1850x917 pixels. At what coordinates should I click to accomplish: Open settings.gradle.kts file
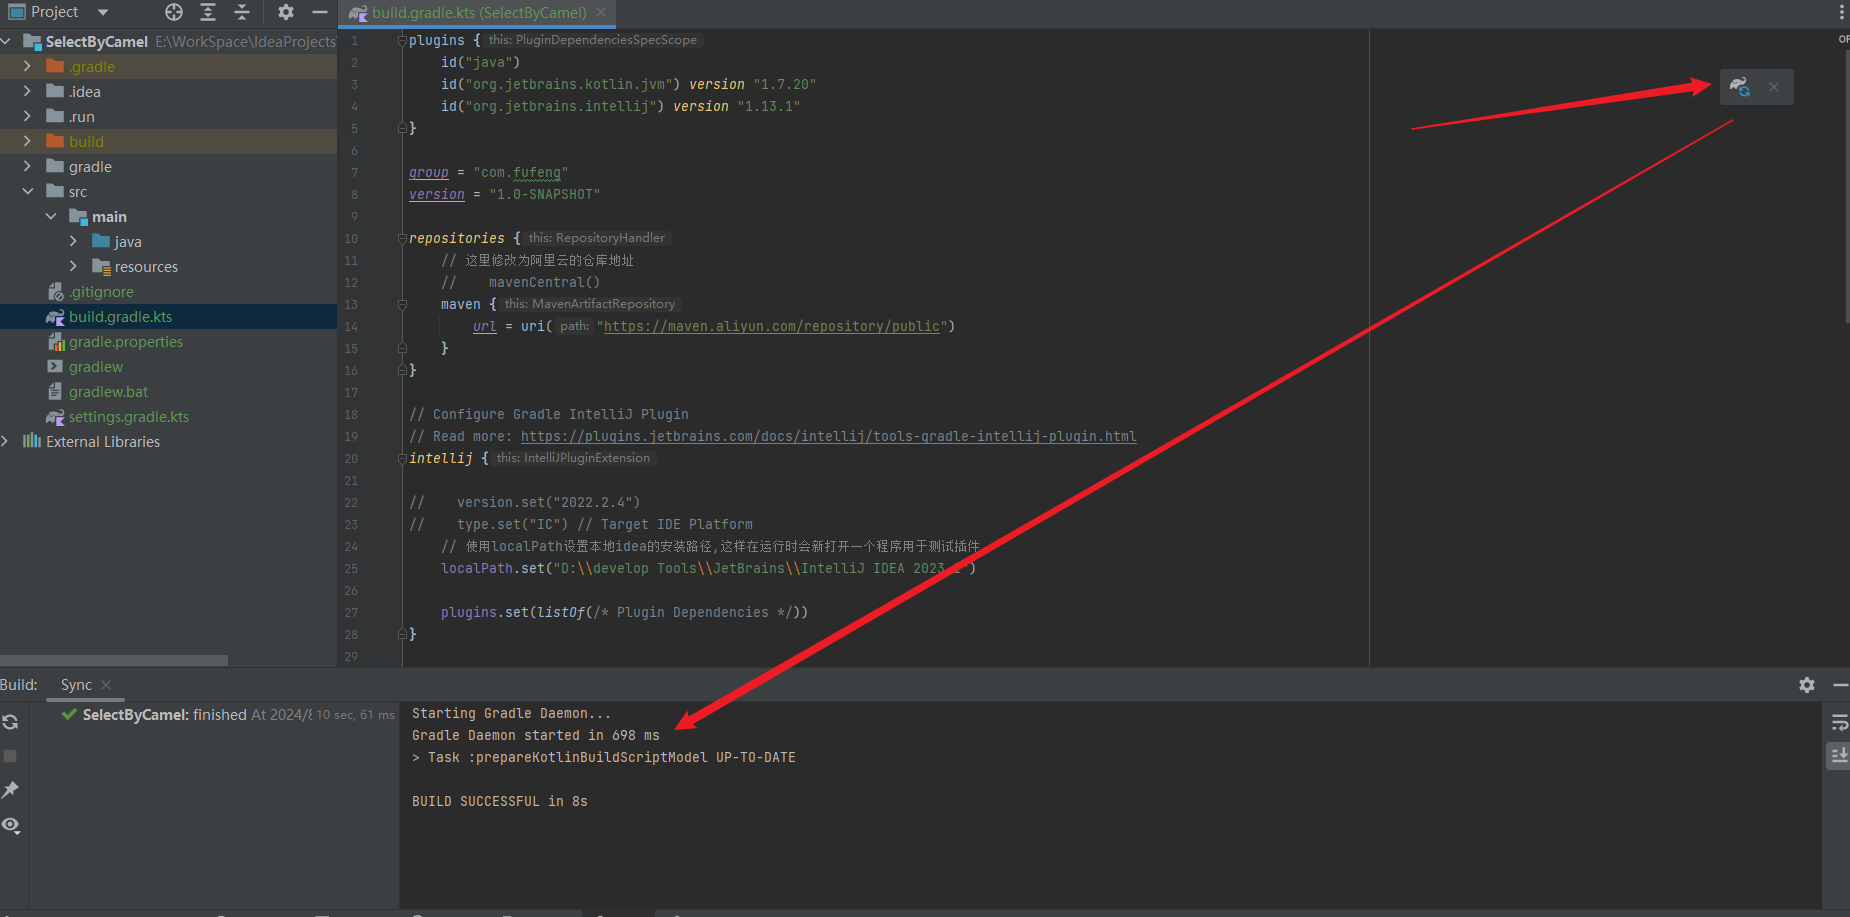[128, 416]
